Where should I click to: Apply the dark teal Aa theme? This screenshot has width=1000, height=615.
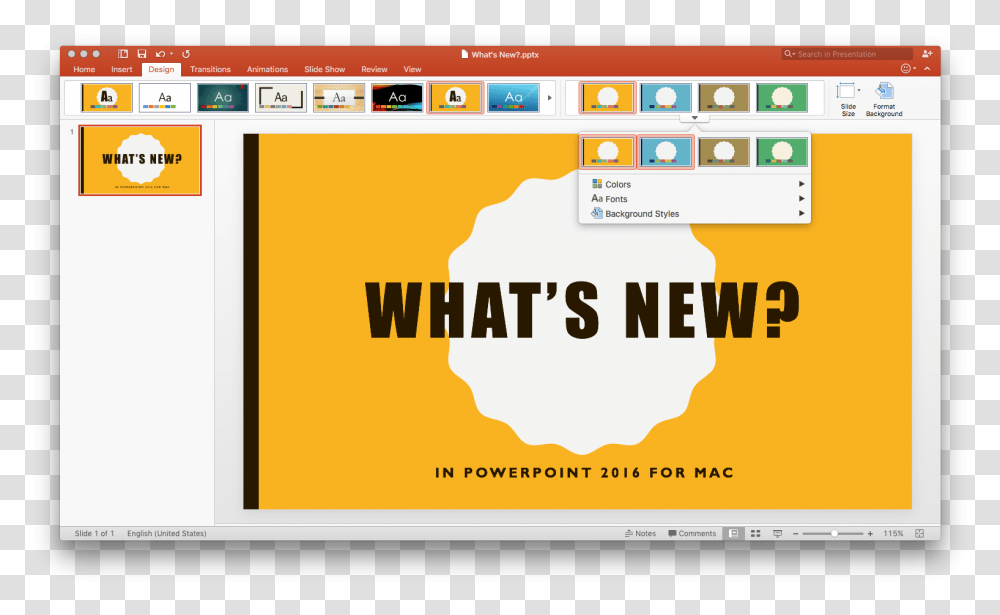point(223,98)
